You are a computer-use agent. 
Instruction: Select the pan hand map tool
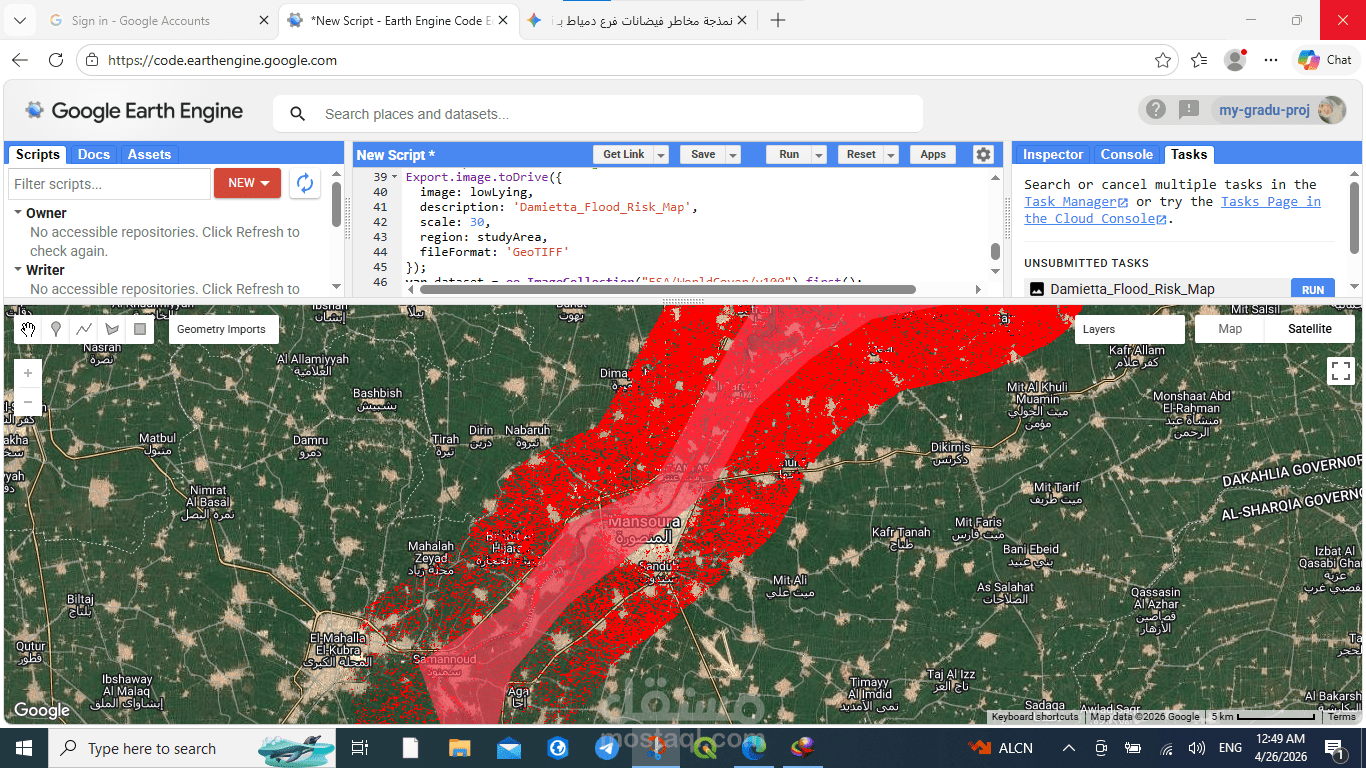(28, 329)
